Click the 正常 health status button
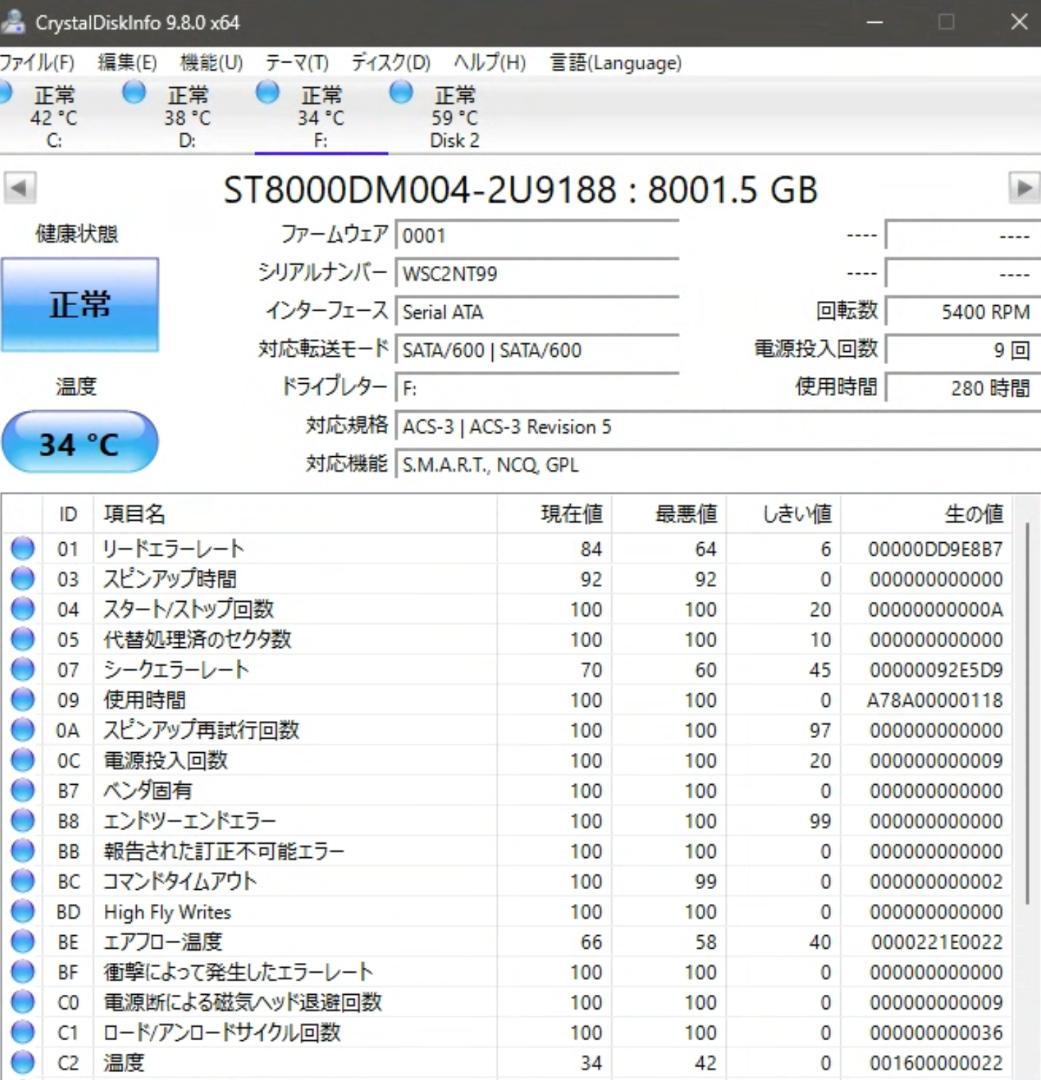This screenshot has width=1041, height=1080. pyautogui.click(x=80, y=304)
